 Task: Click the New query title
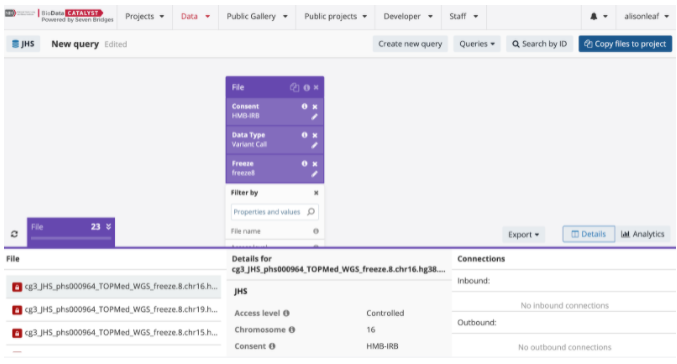pos(75,44)
